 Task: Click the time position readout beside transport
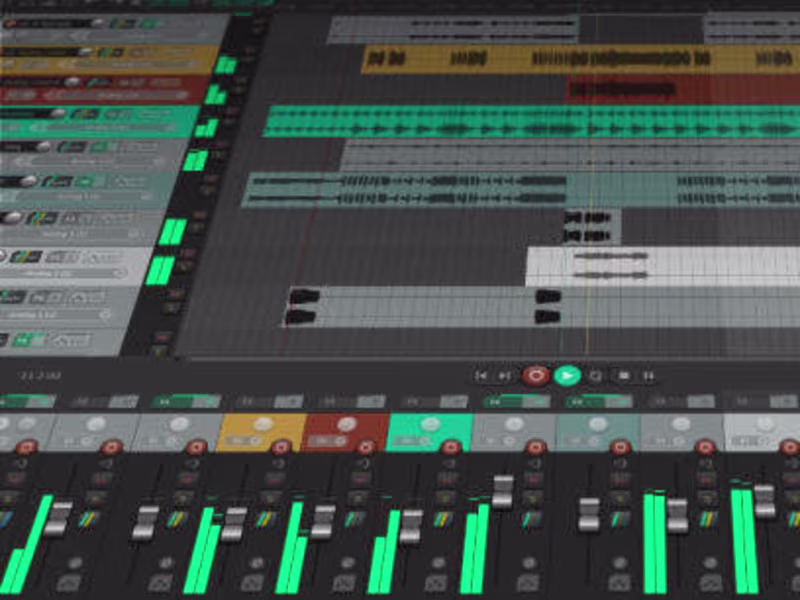(x=40, y=376)
